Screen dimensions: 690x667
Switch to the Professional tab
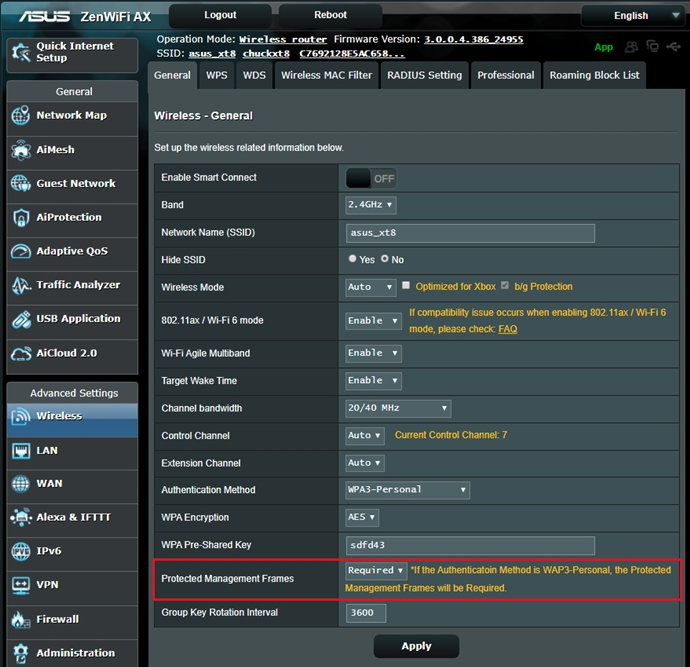(x=506, y=75)
